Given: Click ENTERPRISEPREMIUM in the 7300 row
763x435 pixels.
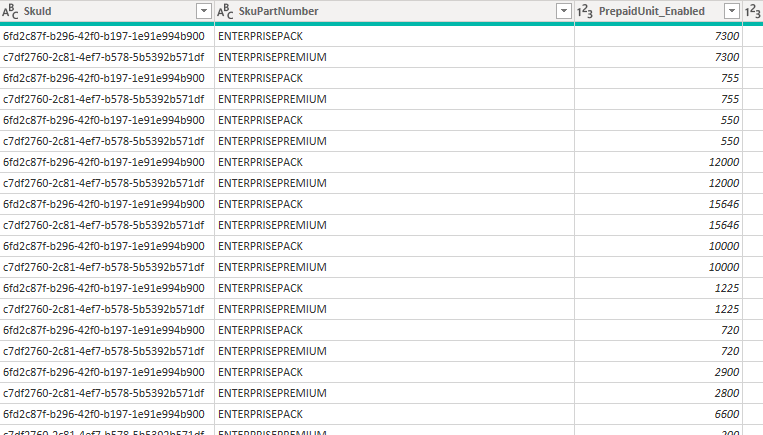Looking at the screenshot, I should 272,57.
